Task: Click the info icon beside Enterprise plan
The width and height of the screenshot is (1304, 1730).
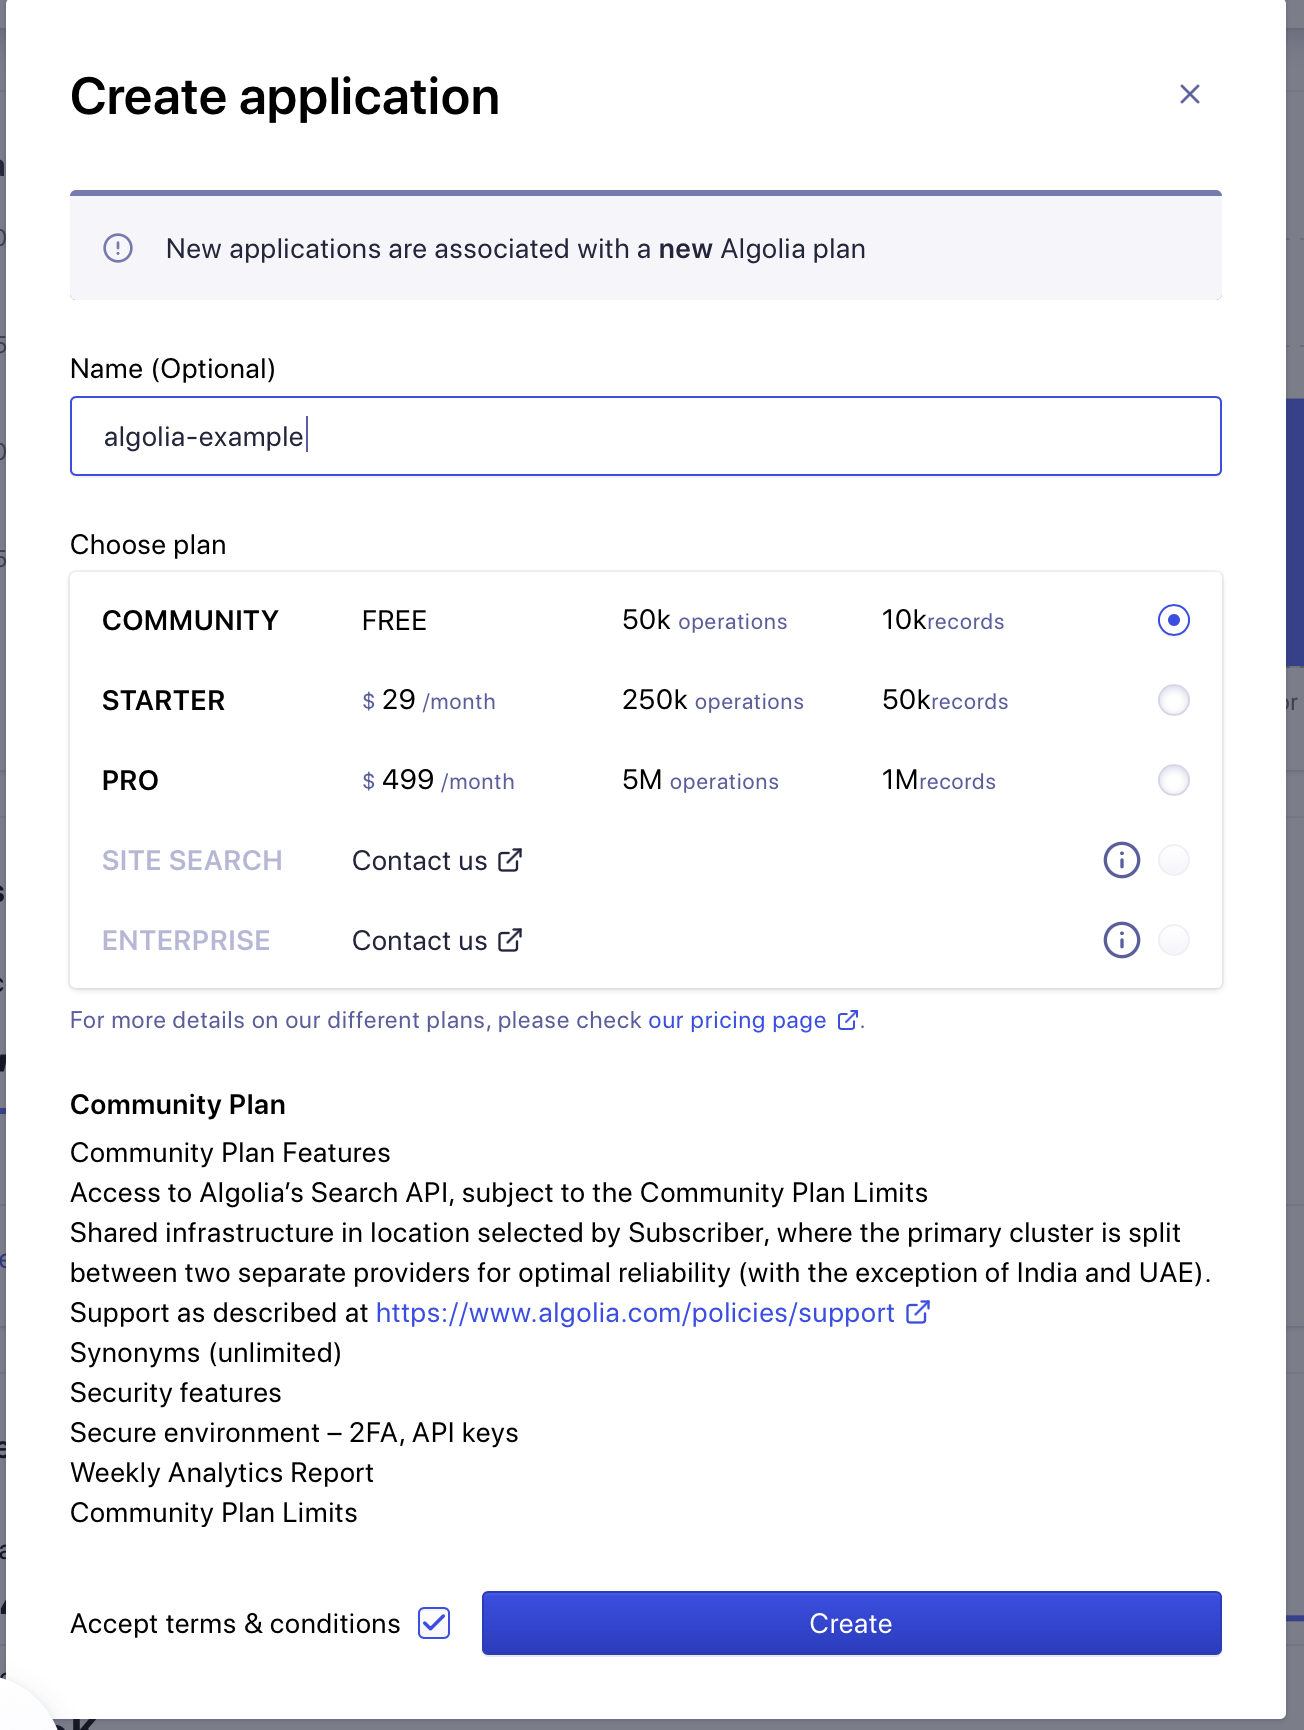Action: [1121, 940]
